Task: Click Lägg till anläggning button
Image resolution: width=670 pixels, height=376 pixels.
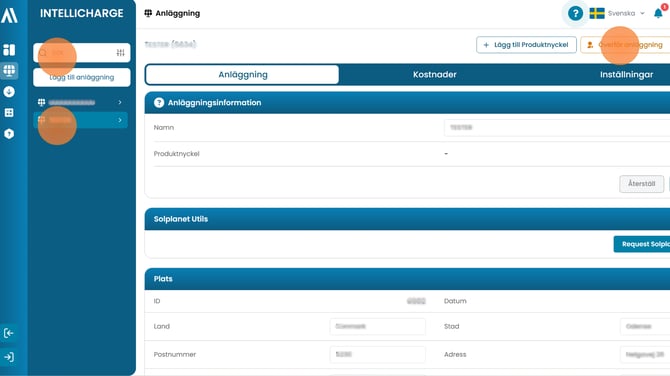Action: click(82, 77)
